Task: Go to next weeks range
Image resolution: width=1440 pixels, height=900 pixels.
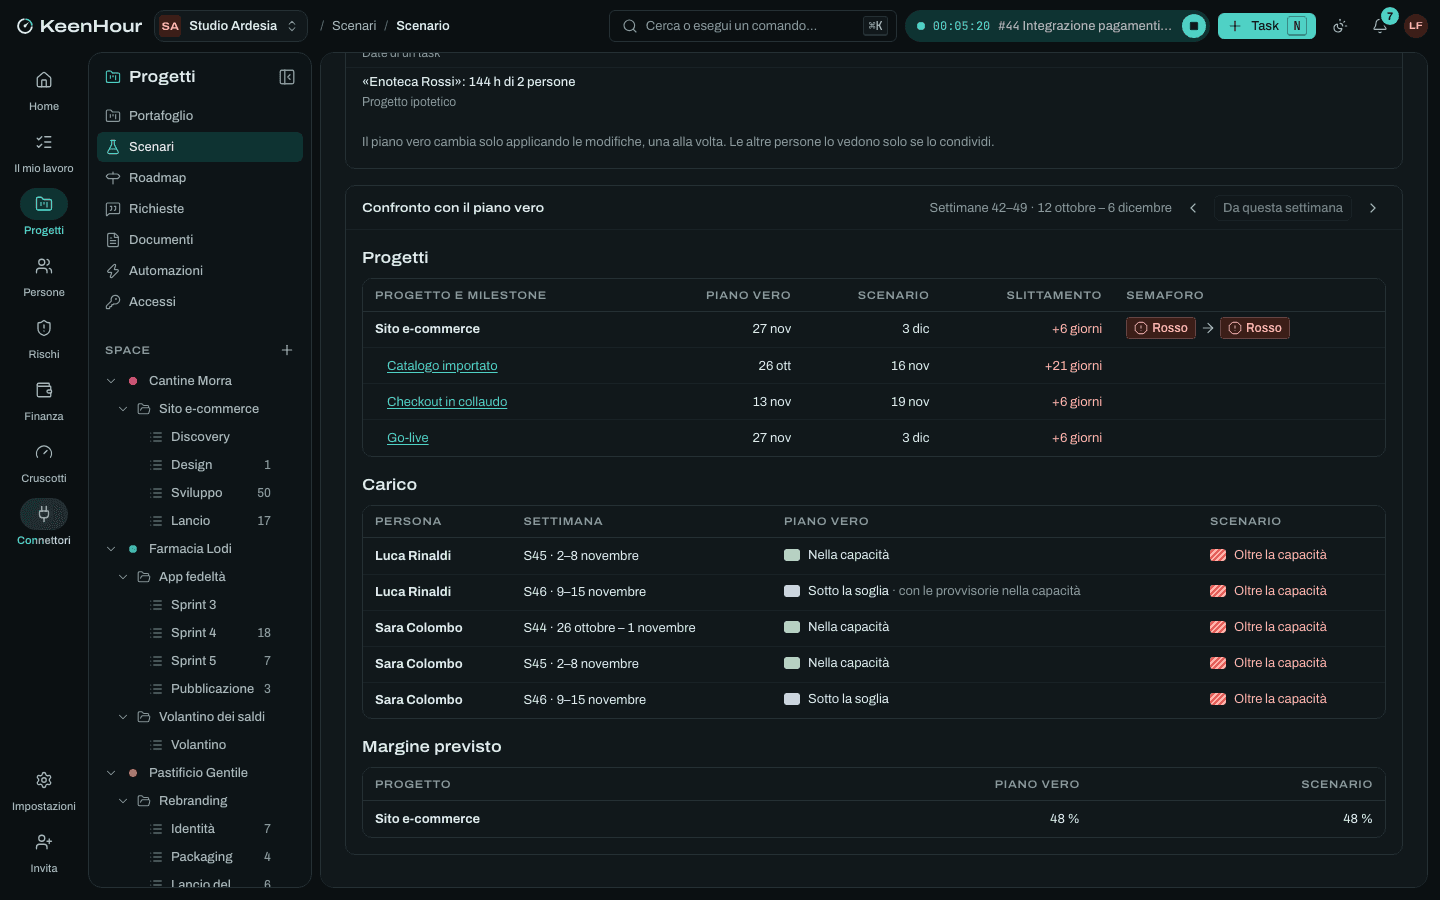Action: pos(1373,208)
